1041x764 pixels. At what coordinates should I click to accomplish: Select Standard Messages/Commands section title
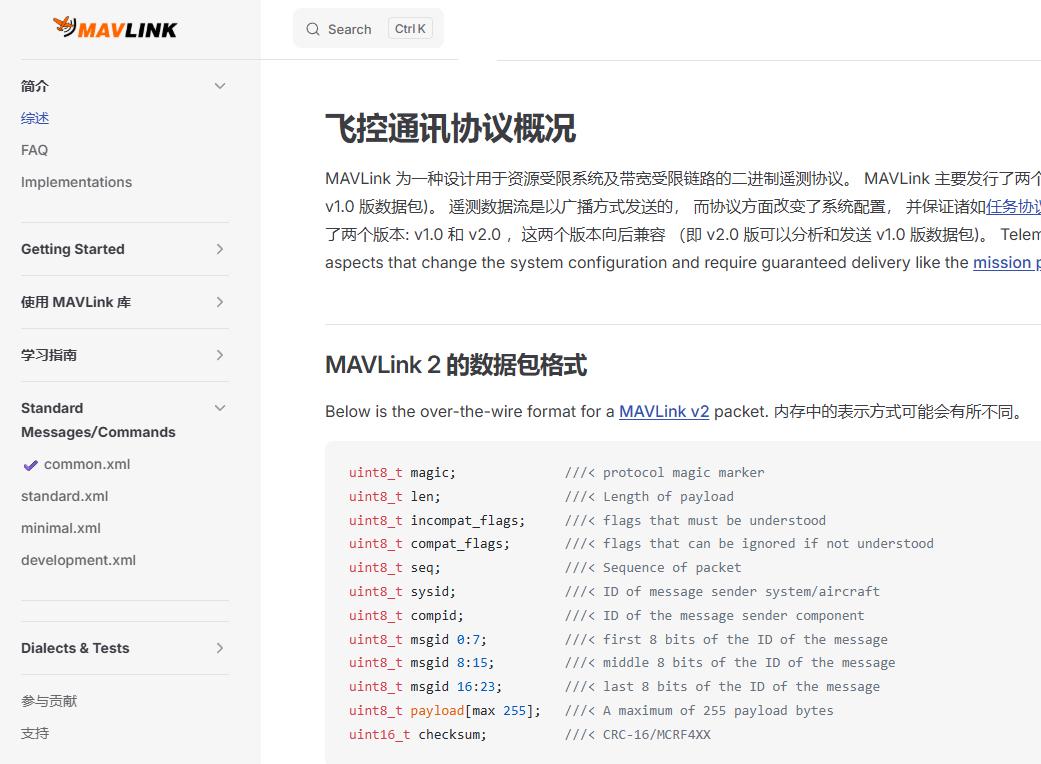tap(98, 420)
